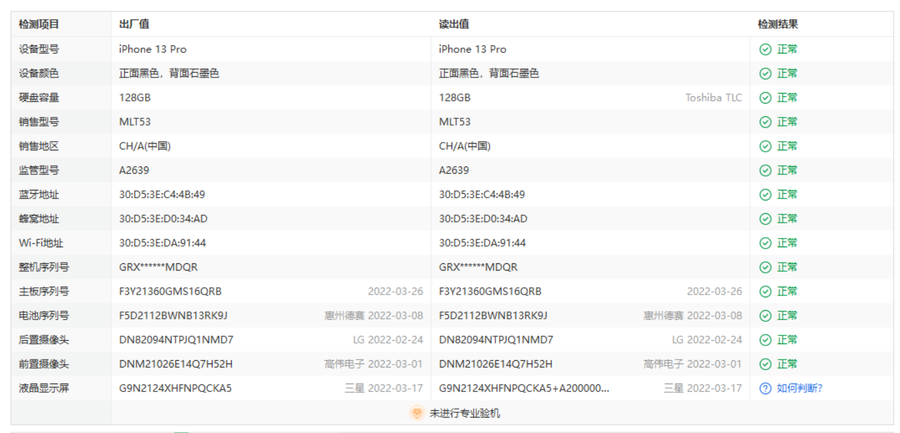This screenshot has width=900, height=433.
Task: Click the 检测项目 column header
Action: [38, 25]
